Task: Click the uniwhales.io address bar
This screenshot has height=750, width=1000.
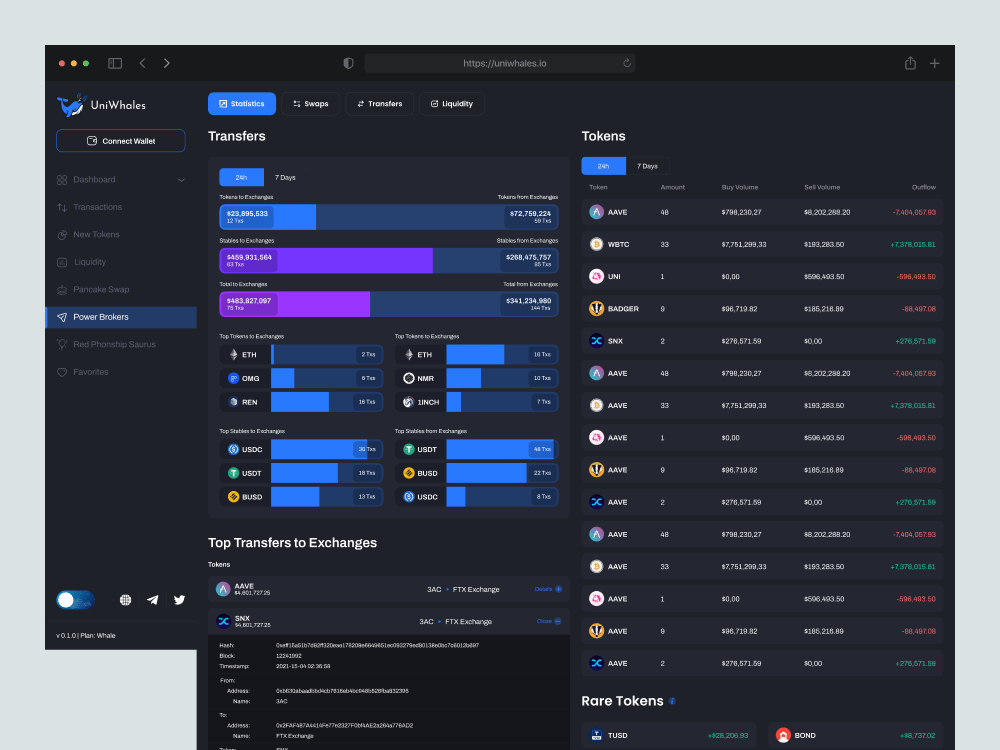Action: [x=500, y=63]
